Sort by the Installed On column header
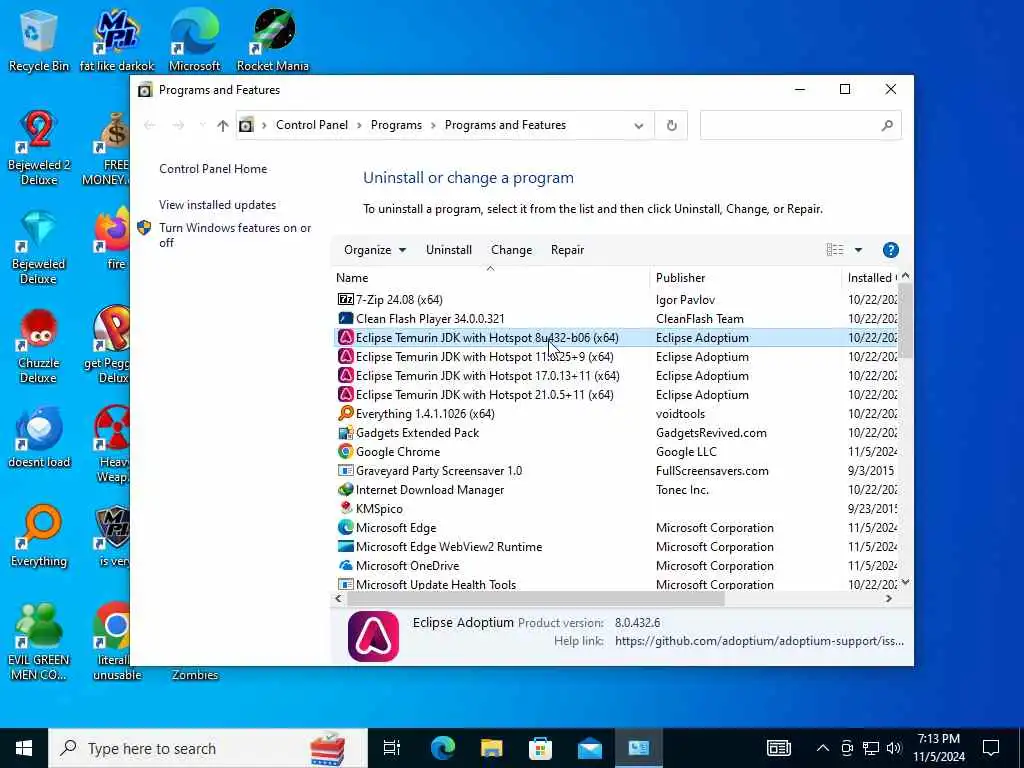This screenshot has width=1024, height=768. (x=871, y=278)
